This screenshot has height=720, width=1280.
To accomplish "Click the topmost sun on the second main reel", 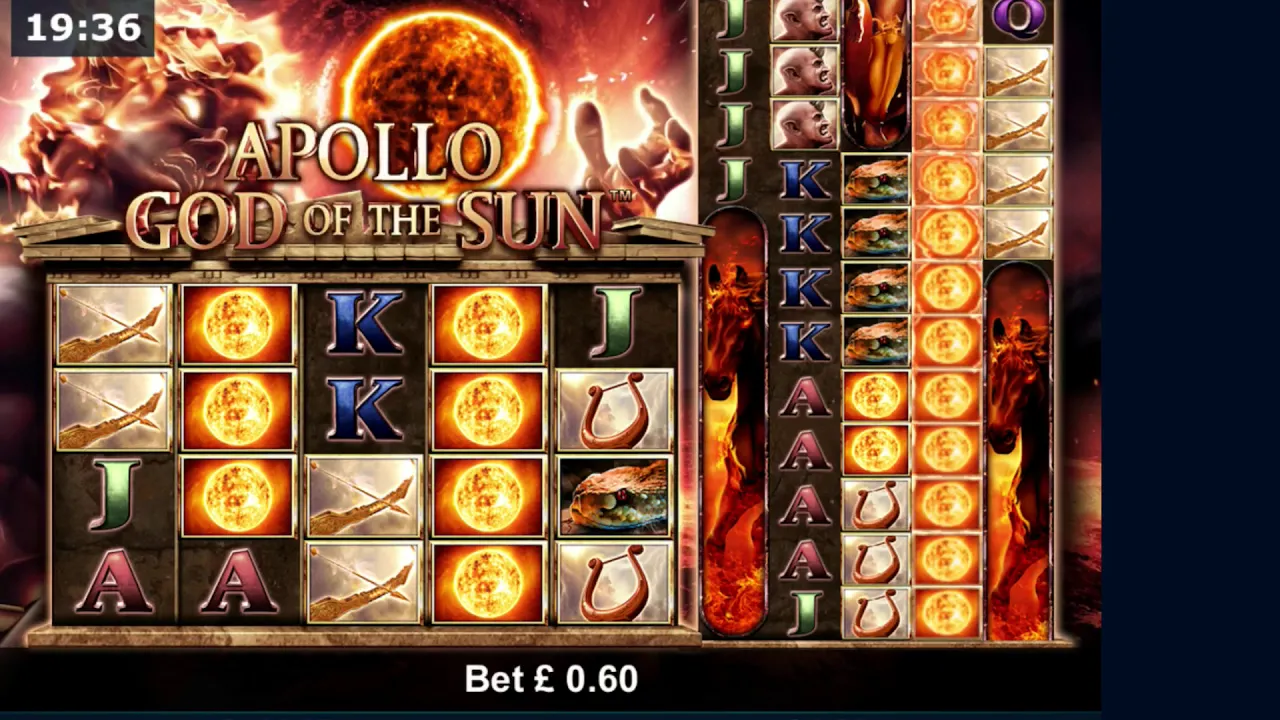I will (238, 324).
